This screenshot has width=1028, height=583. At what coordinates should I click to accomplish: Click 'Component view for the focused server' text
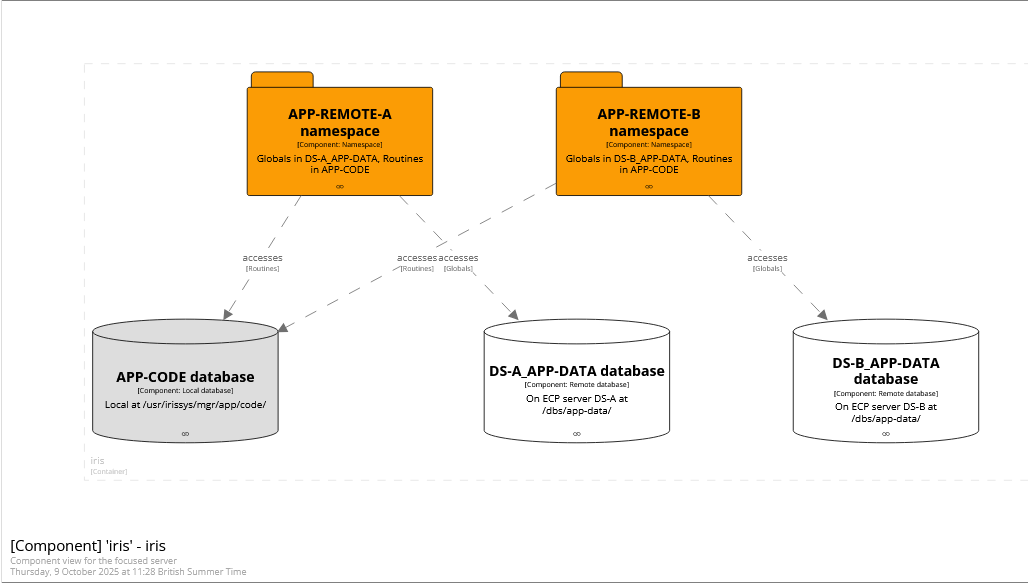[93, 561]
